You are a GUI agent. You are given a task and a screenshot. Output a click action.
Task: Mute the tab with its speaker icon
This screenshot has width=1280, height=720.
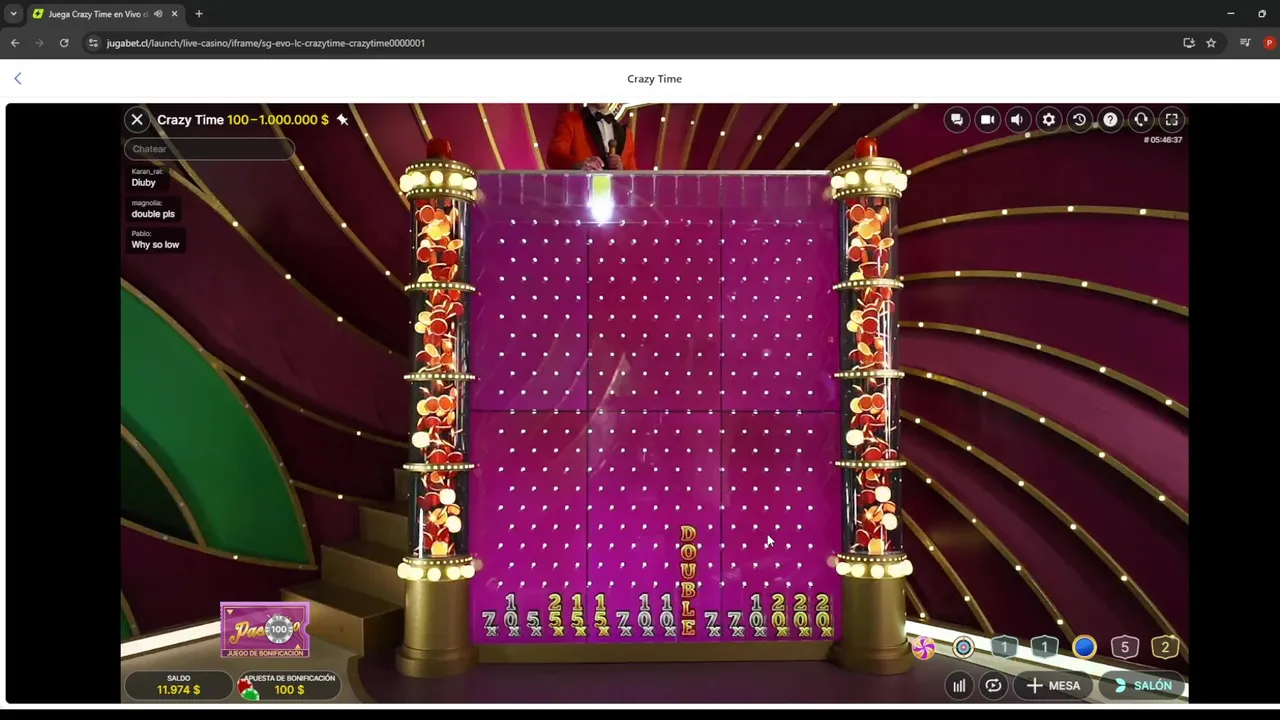tap(157, 14)
